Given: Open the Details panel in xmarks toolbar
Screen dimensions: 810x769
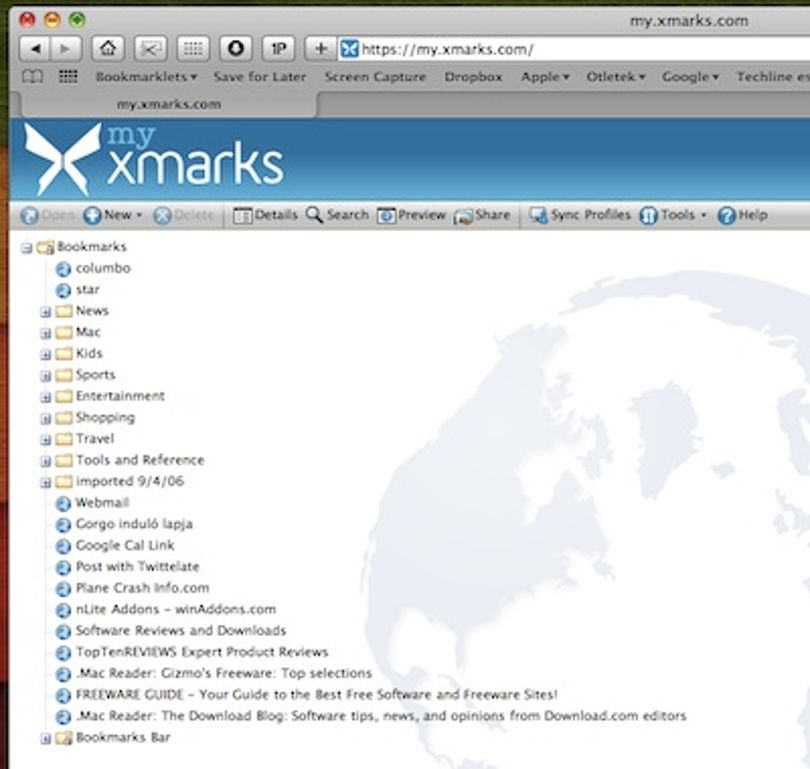Looking at the screenshot, I should click(x=265, y=215).
